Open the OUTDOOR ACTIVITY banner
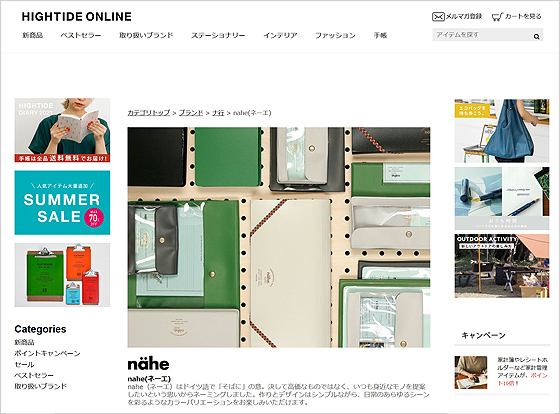The height and width of the screenshot is (414, 560). (x=502, y=266)
